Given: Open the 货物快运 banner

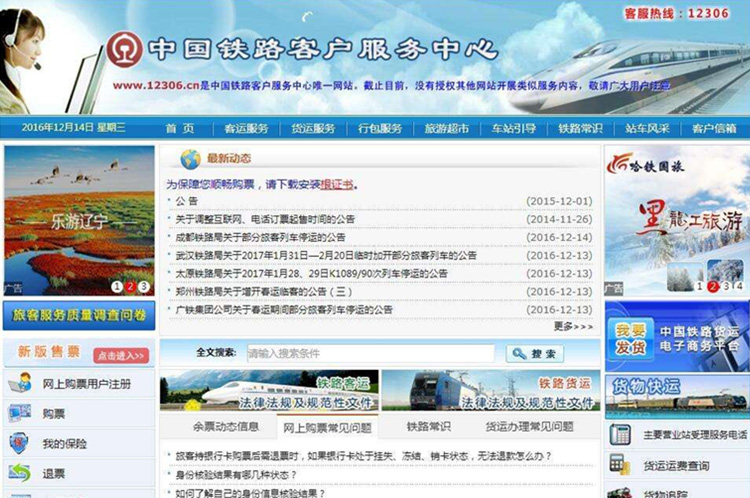Looking at the screenshot, I should 677,397.
